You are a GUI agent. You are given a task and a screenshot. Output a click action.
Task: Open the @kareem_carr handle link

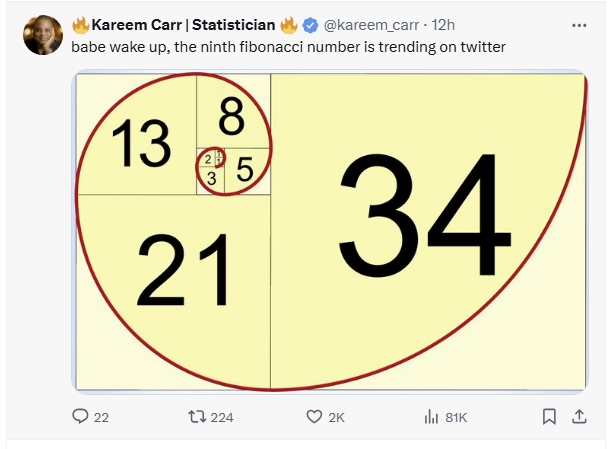coord(371,25)
